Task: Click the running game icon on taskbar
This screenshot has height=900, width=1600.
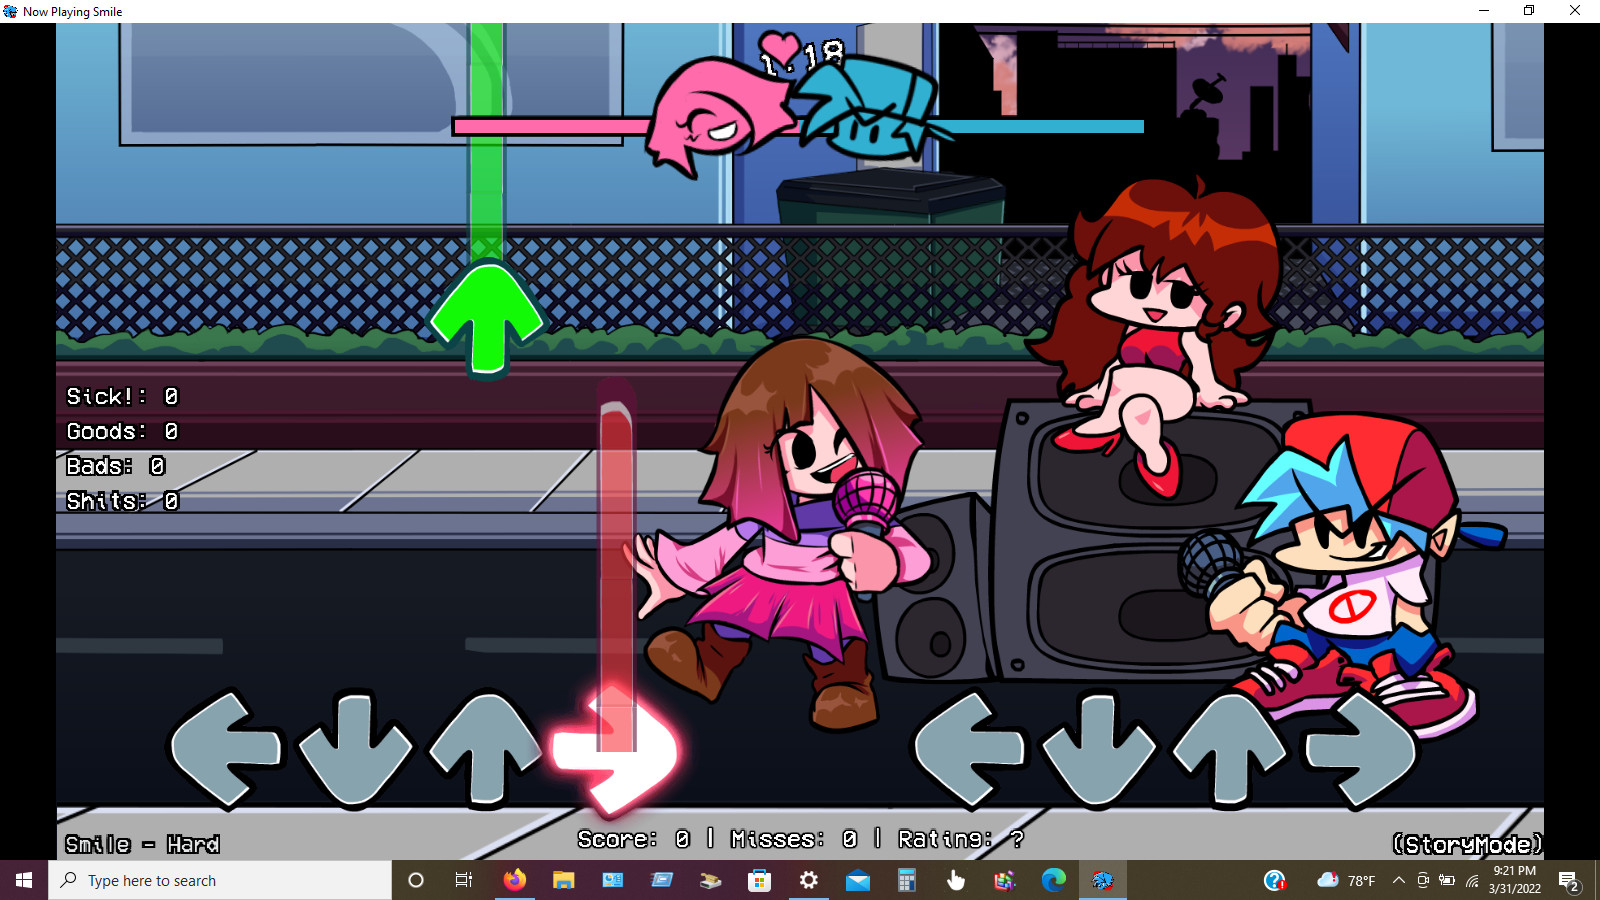Action: (x=1102, y=880)
